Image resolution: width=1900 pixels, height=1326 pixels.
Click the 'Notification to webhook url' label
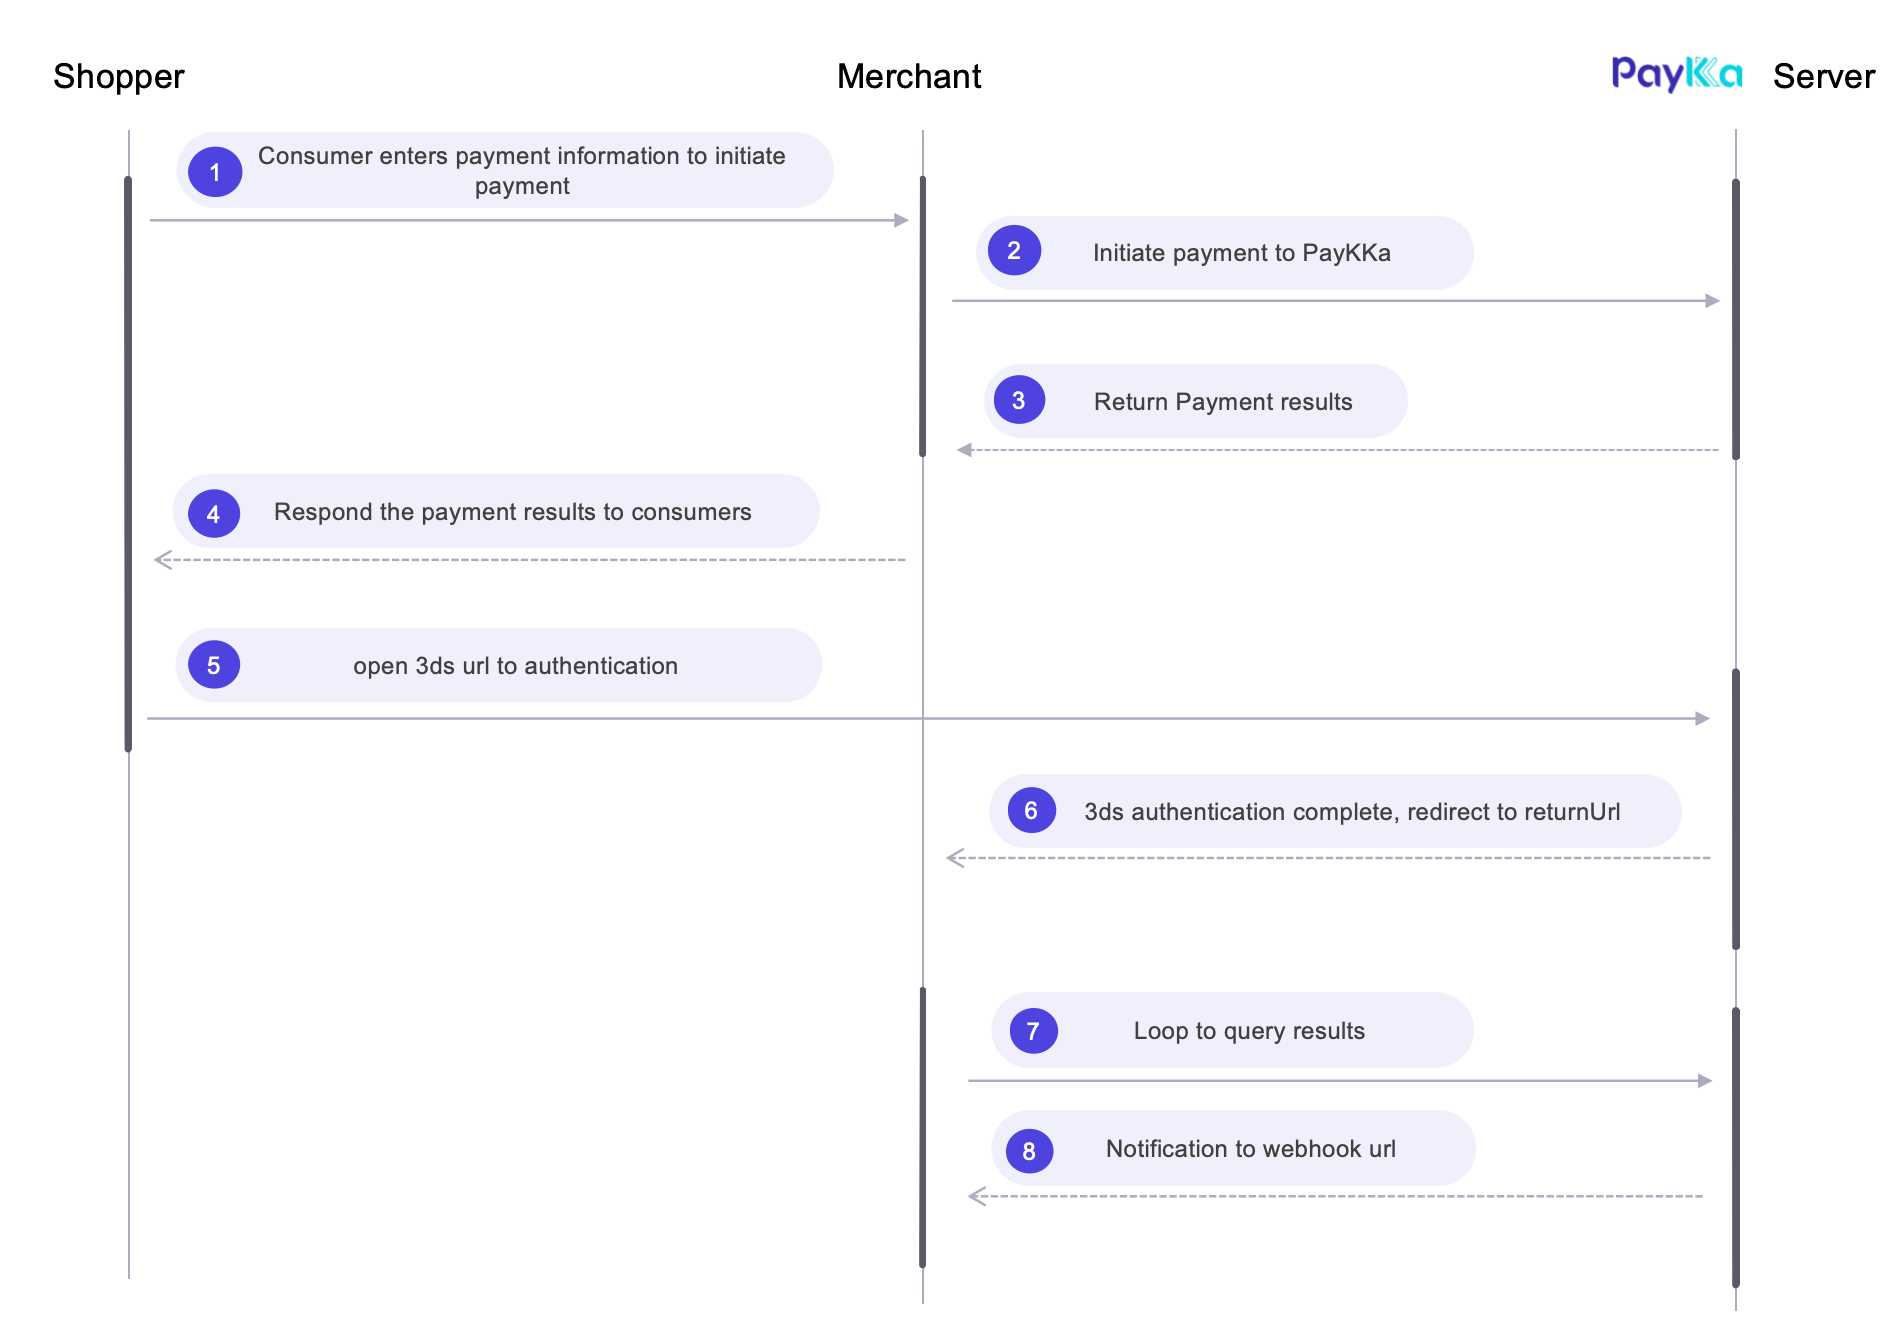pos(1251,1149)
